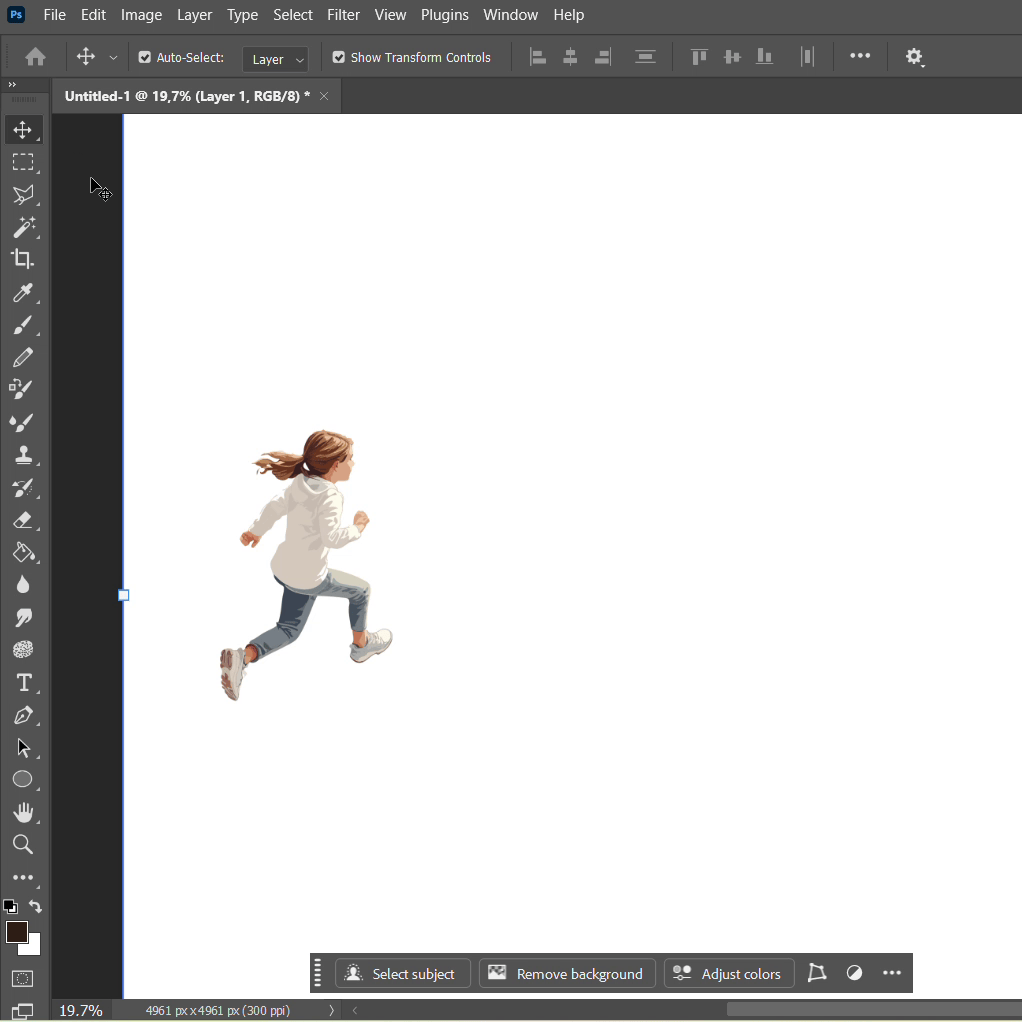Select the Clone Stamp tool

pos(22,455)
